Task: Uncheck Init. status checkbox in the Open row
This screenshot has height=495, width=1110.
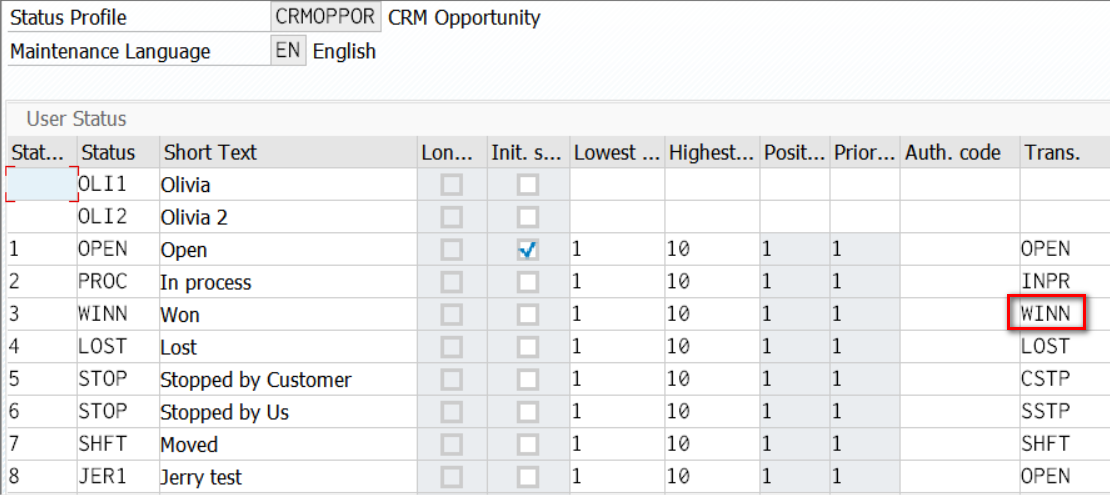Action: tap(527, 249)
